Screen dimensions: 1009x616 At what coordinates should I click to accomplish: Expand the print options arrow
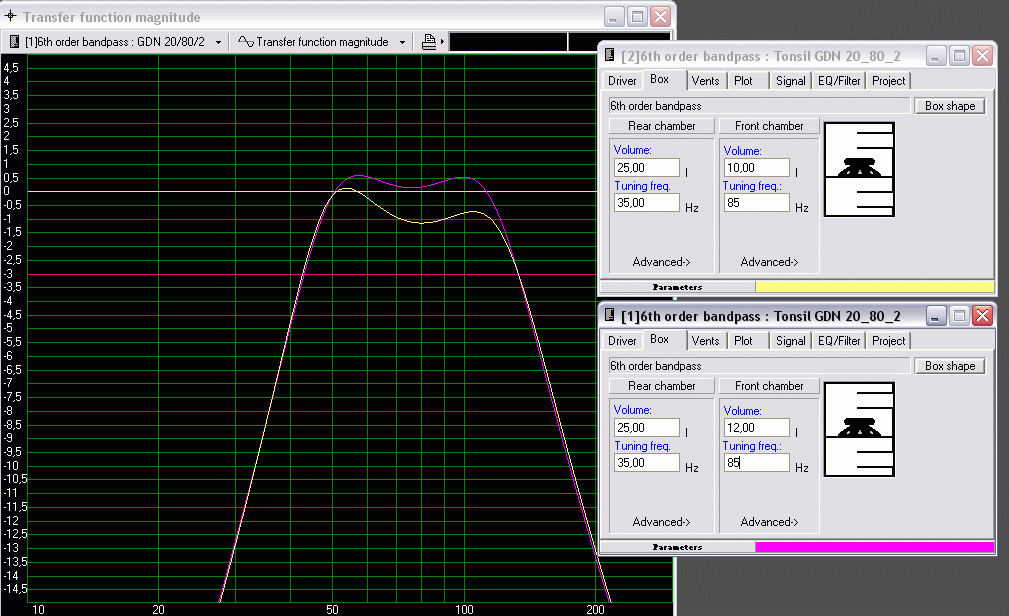[442, 42]
